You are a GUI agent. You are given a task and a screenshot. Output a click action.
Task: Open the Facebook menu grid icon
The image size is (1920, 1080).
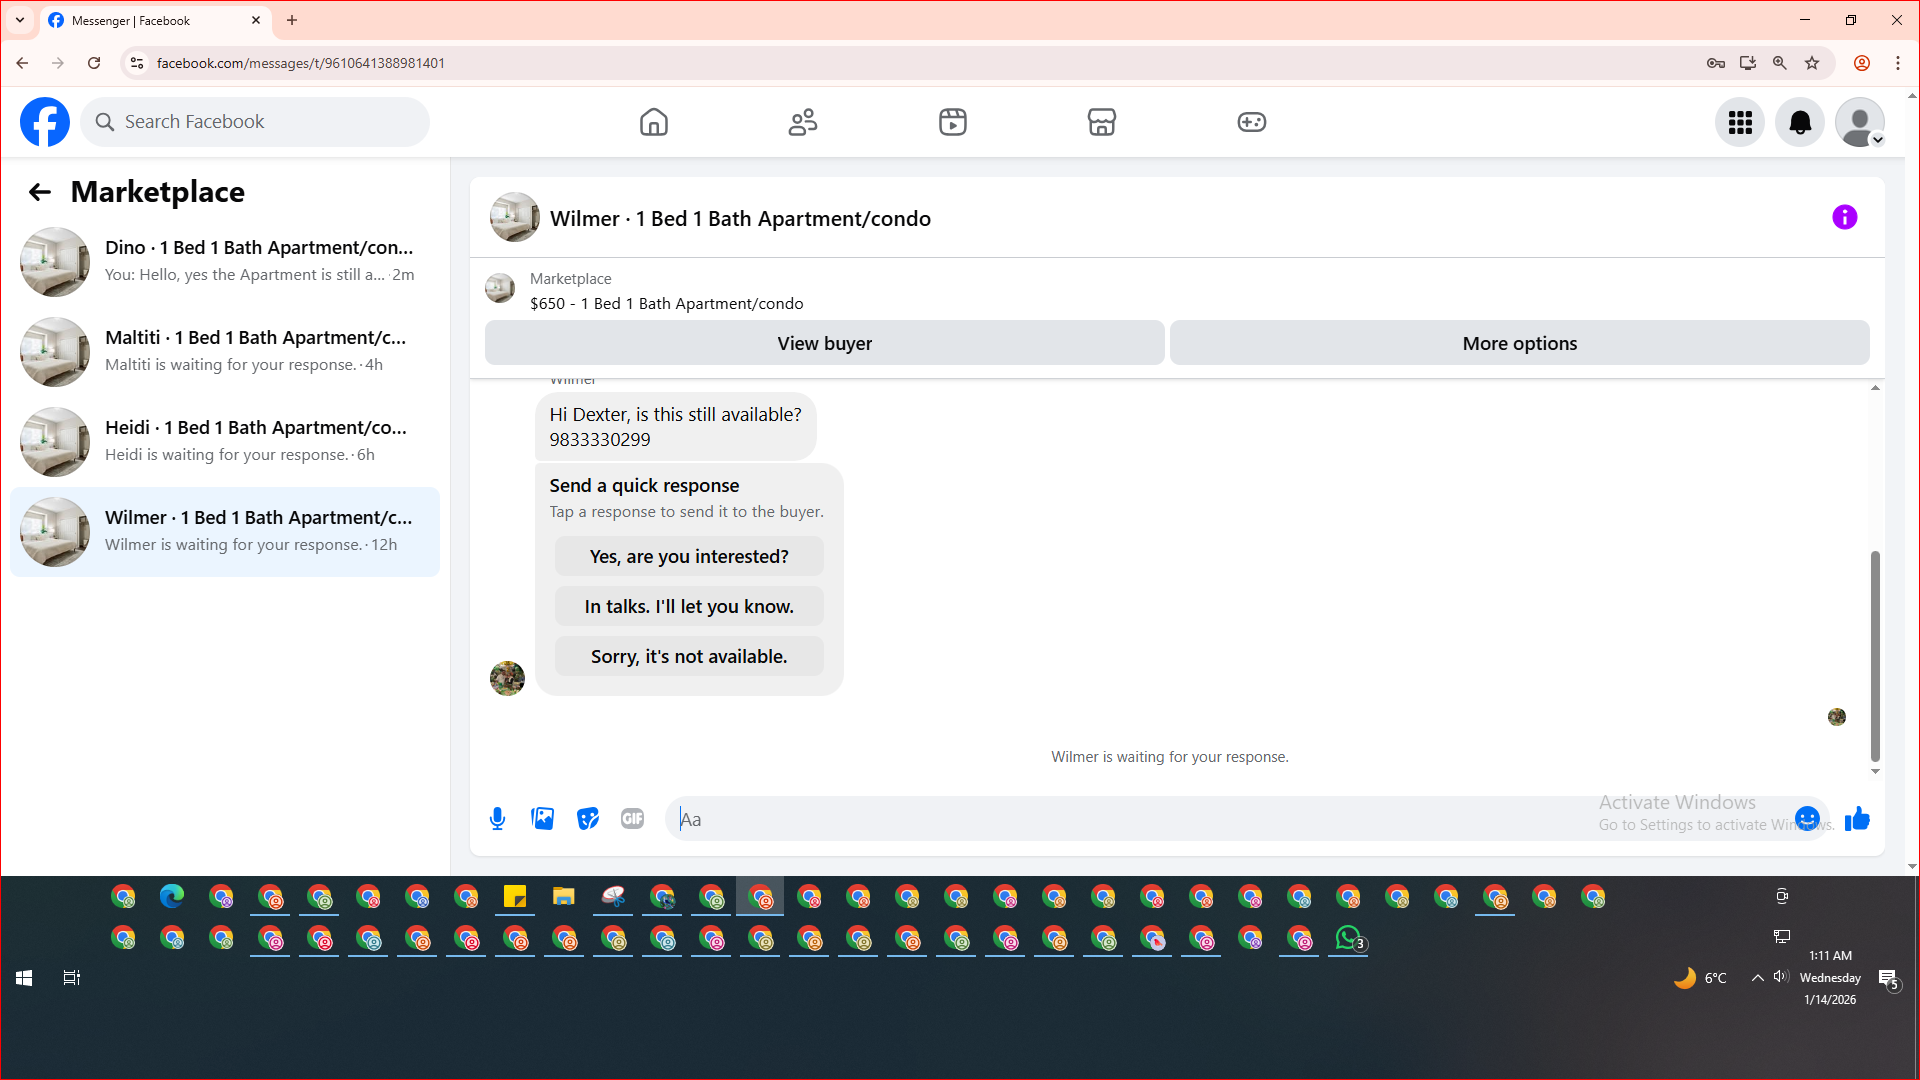click(x=1740, y=122)
